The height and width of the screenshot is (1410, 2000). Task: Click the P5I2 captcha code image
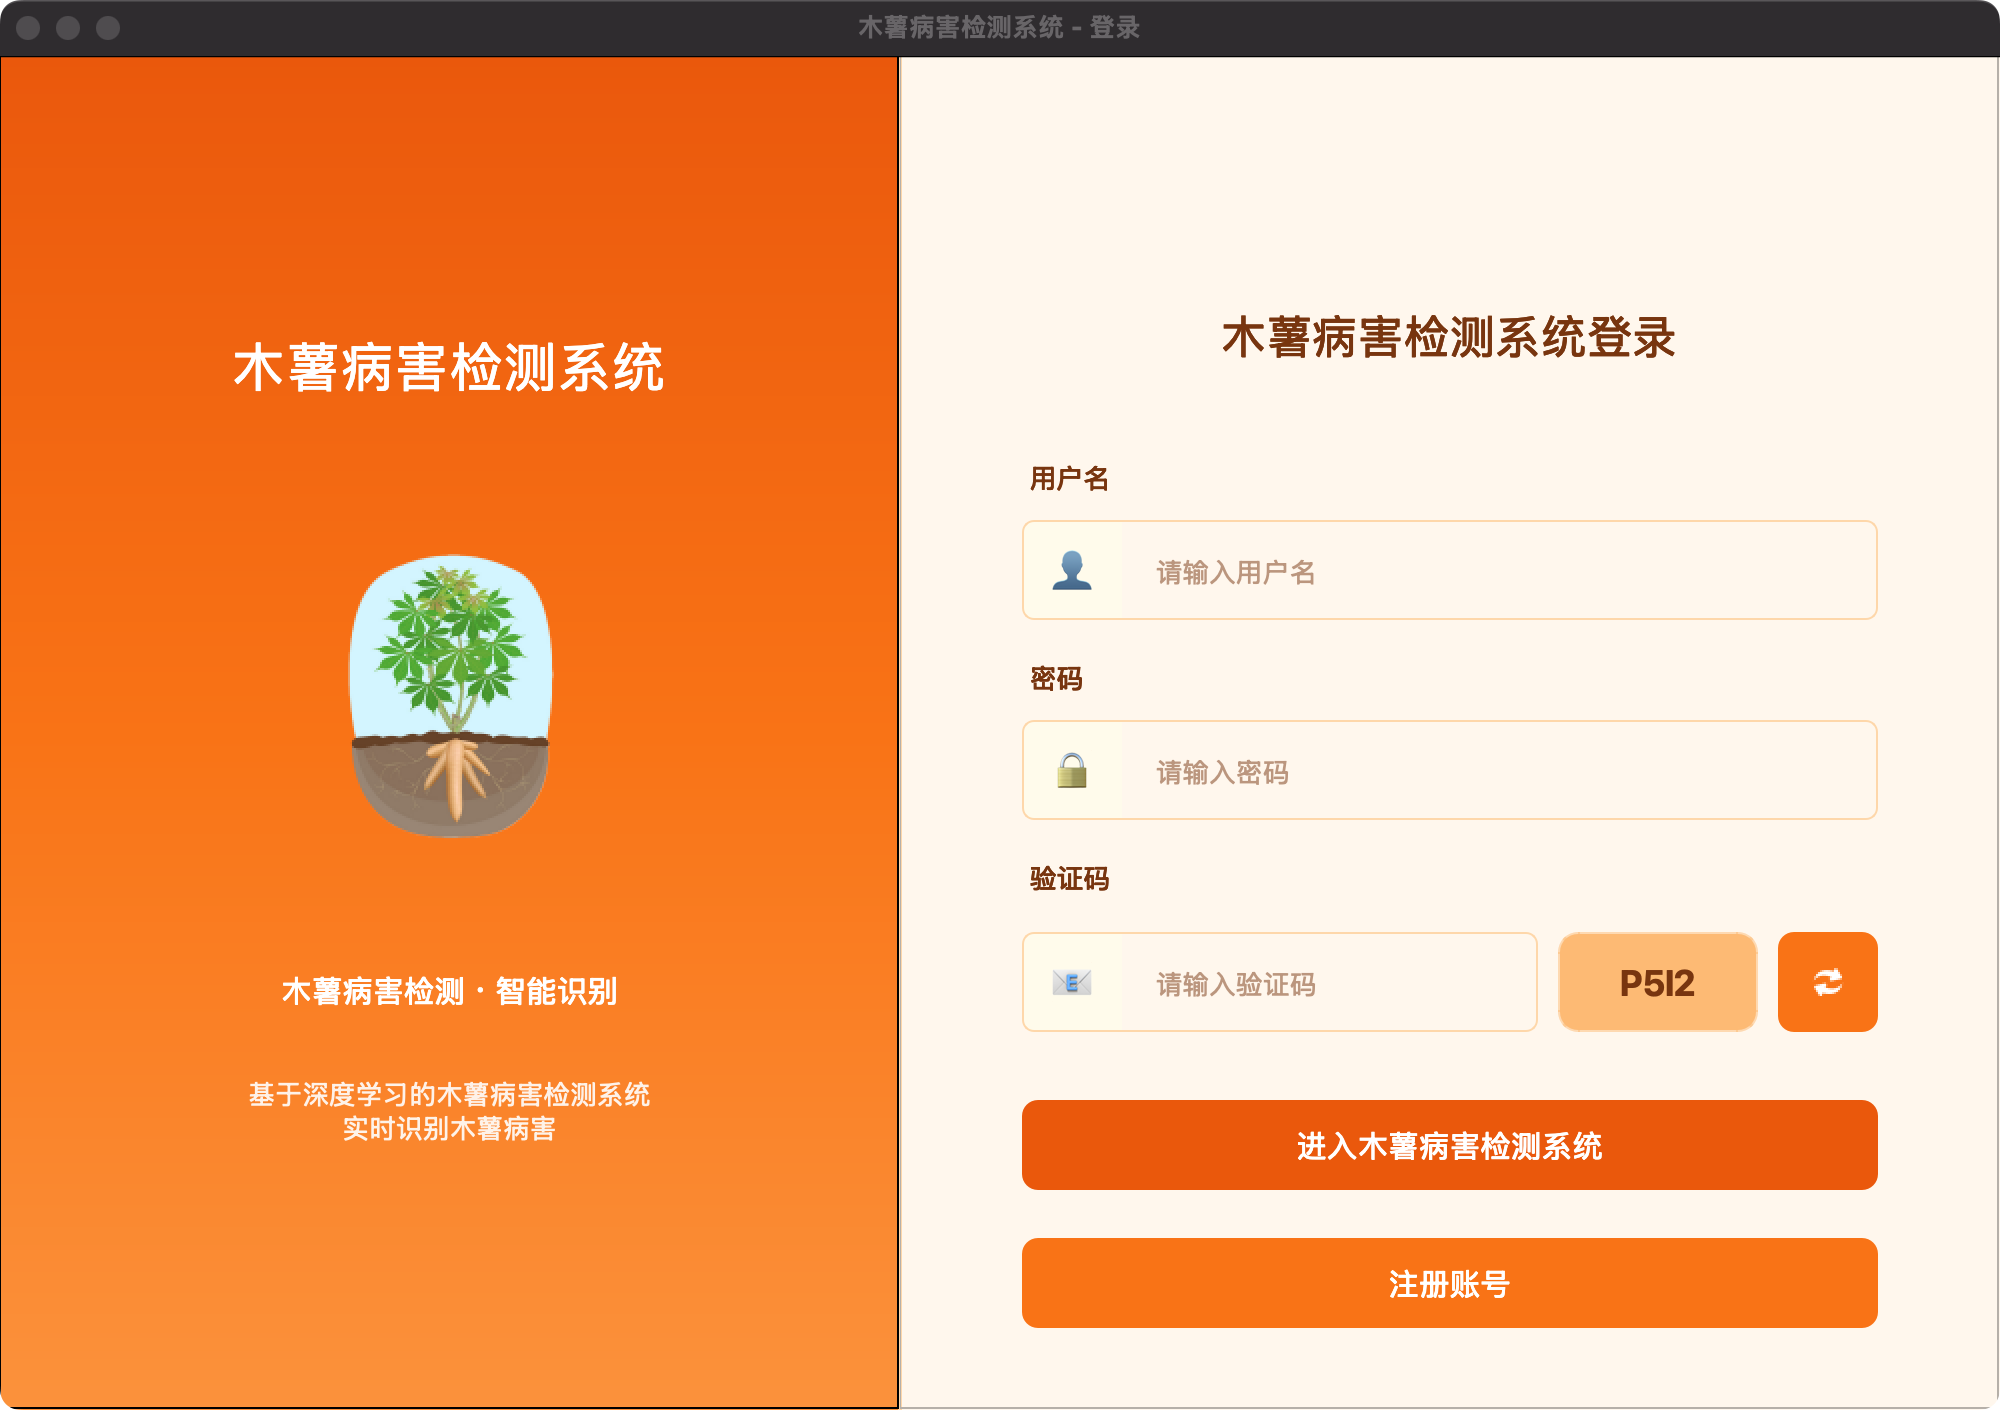pos(1657,982)
